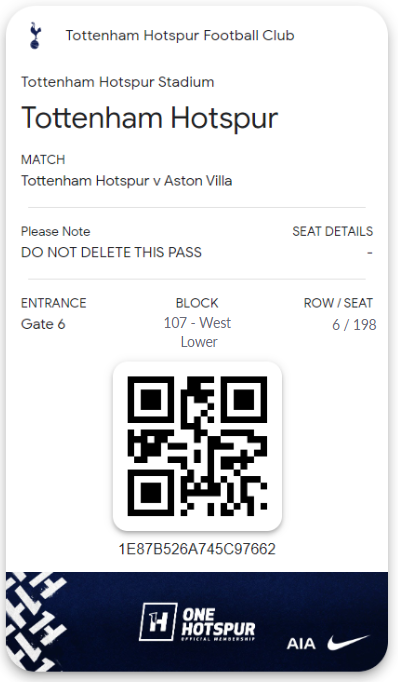Click the SEAT DETAILS label
398x682 pixels.
pos(332,231)
